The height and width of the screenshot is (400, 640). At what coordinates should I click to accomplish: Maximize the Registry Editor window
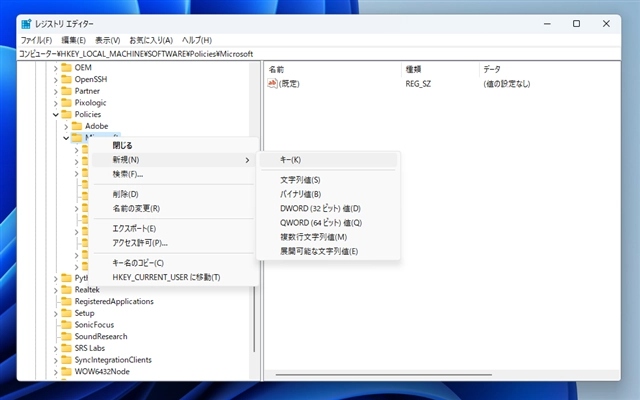(x=576, y=24)
